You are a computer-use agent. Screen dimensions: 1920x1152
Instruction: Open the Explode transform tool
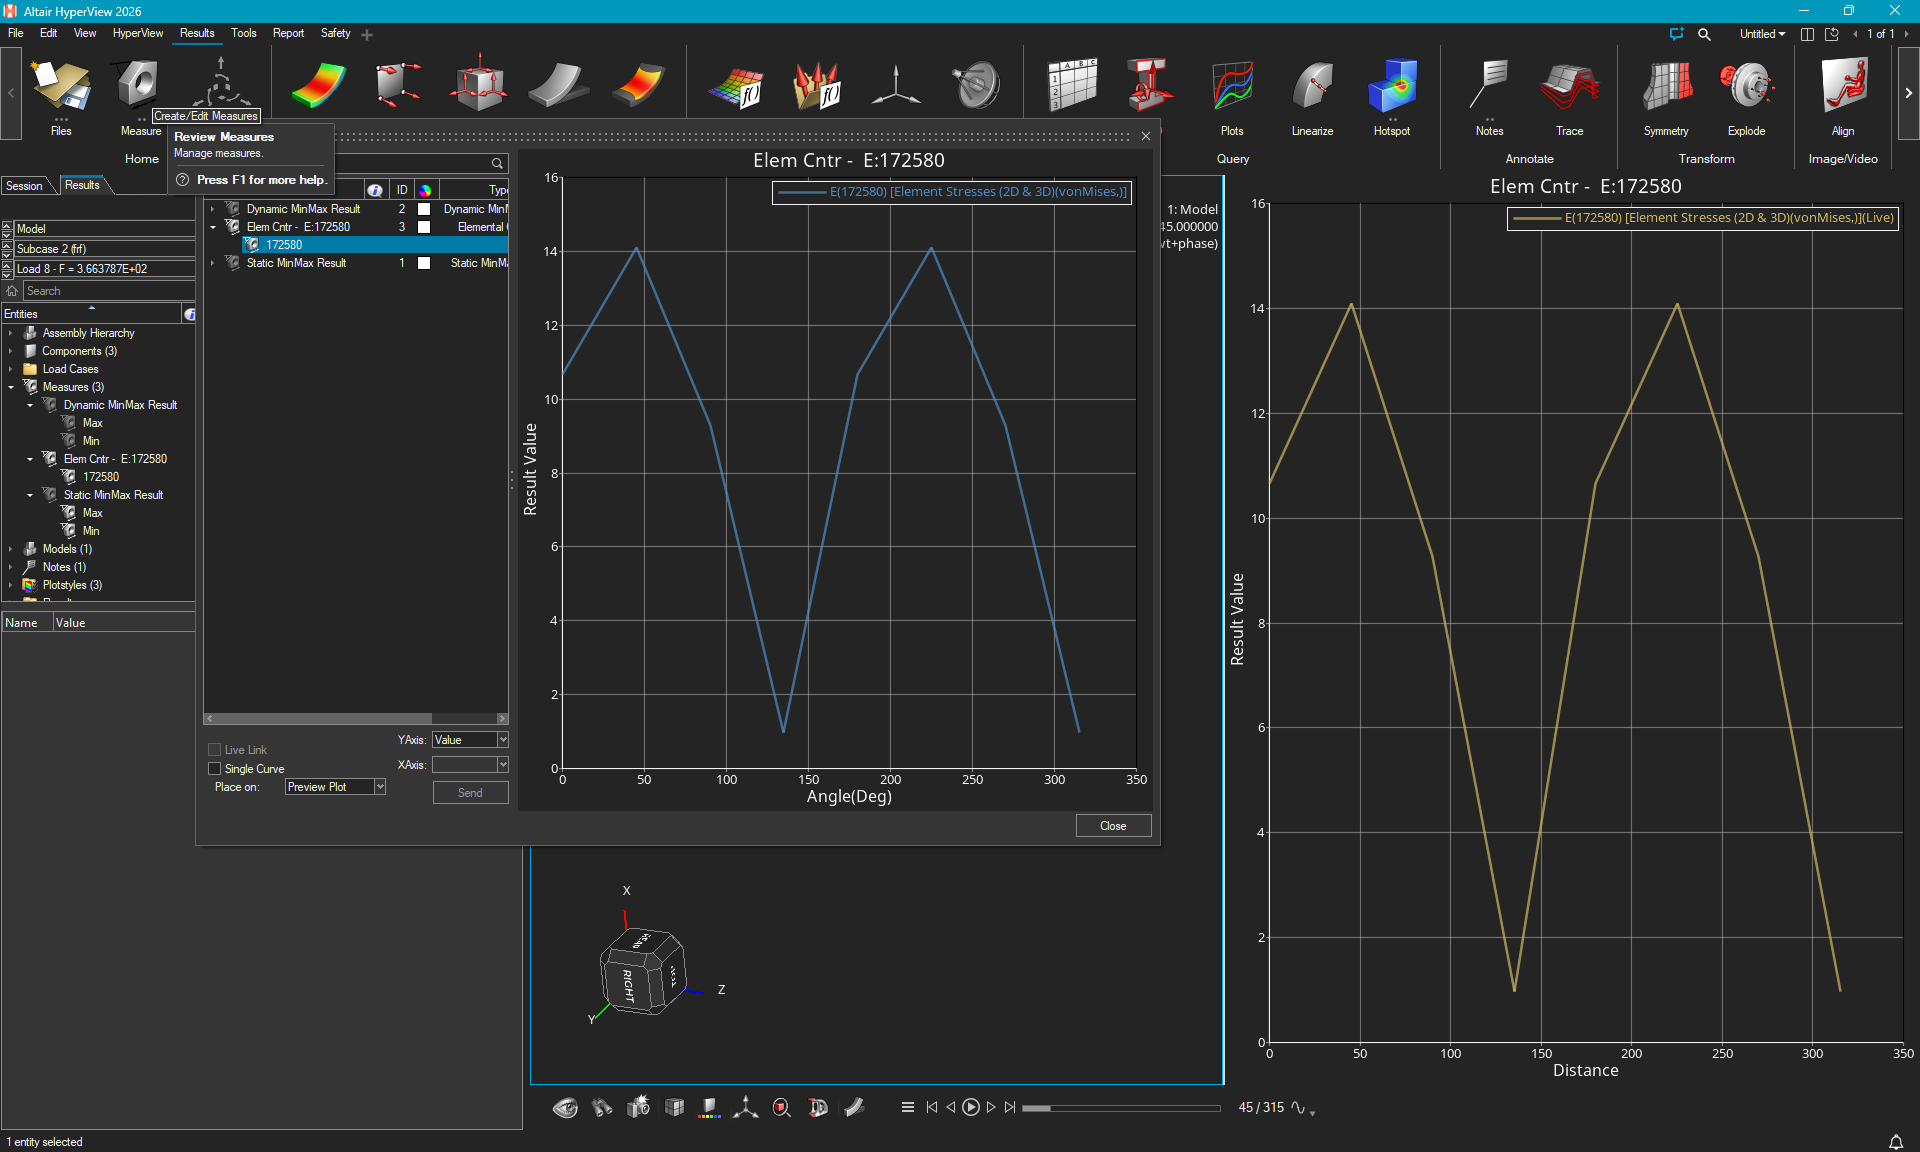point(1746,96)
